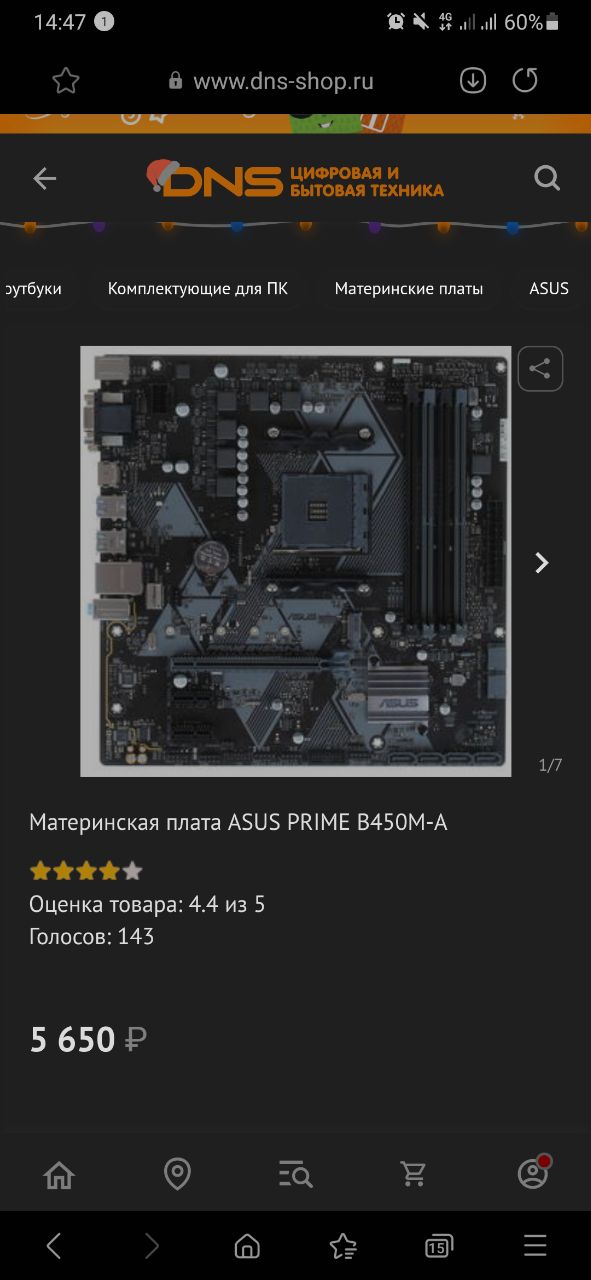This screenshot has height=1280, width=591.
Task: Show next product image with right chevron
Action: 542,563
